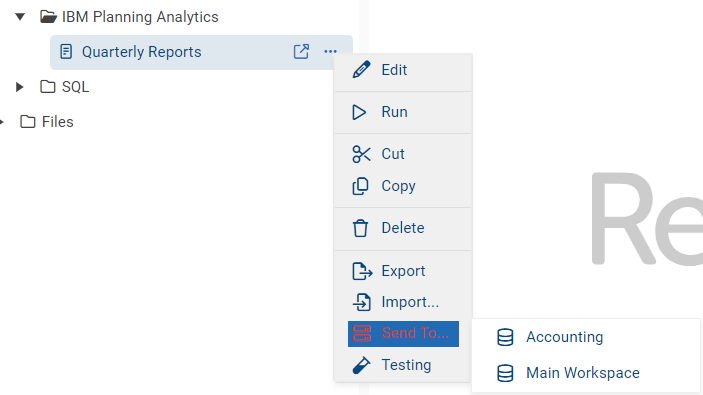Choose Delete from the context menu

pos(403,228)
